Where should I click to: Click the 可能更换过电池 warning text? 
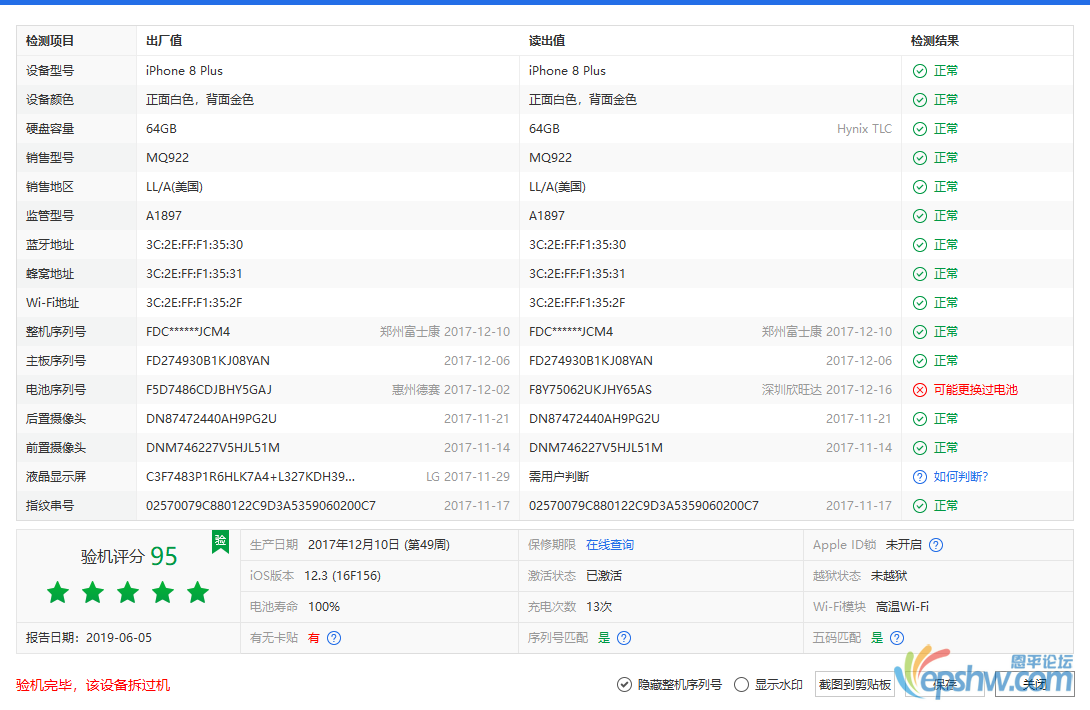tap(975, 390)
